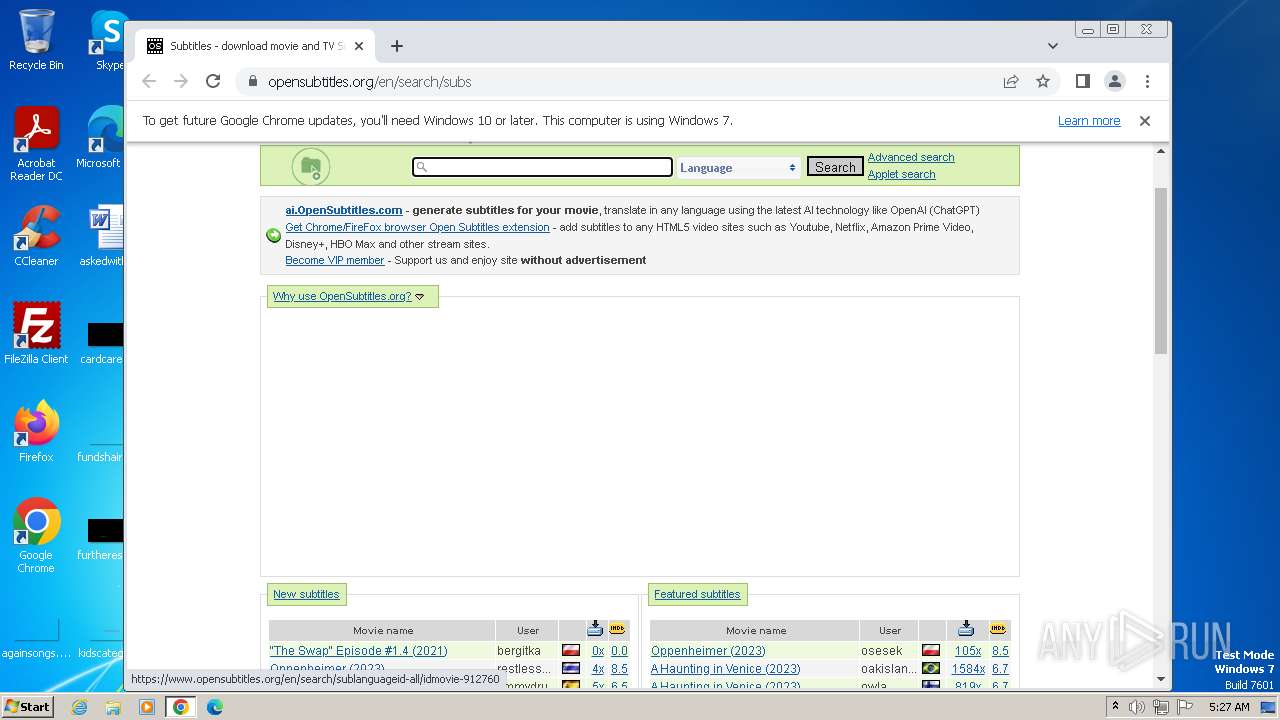Click the Action Center flag tray icon
Screen dimensions: 1280x720
pos(1184,707)
